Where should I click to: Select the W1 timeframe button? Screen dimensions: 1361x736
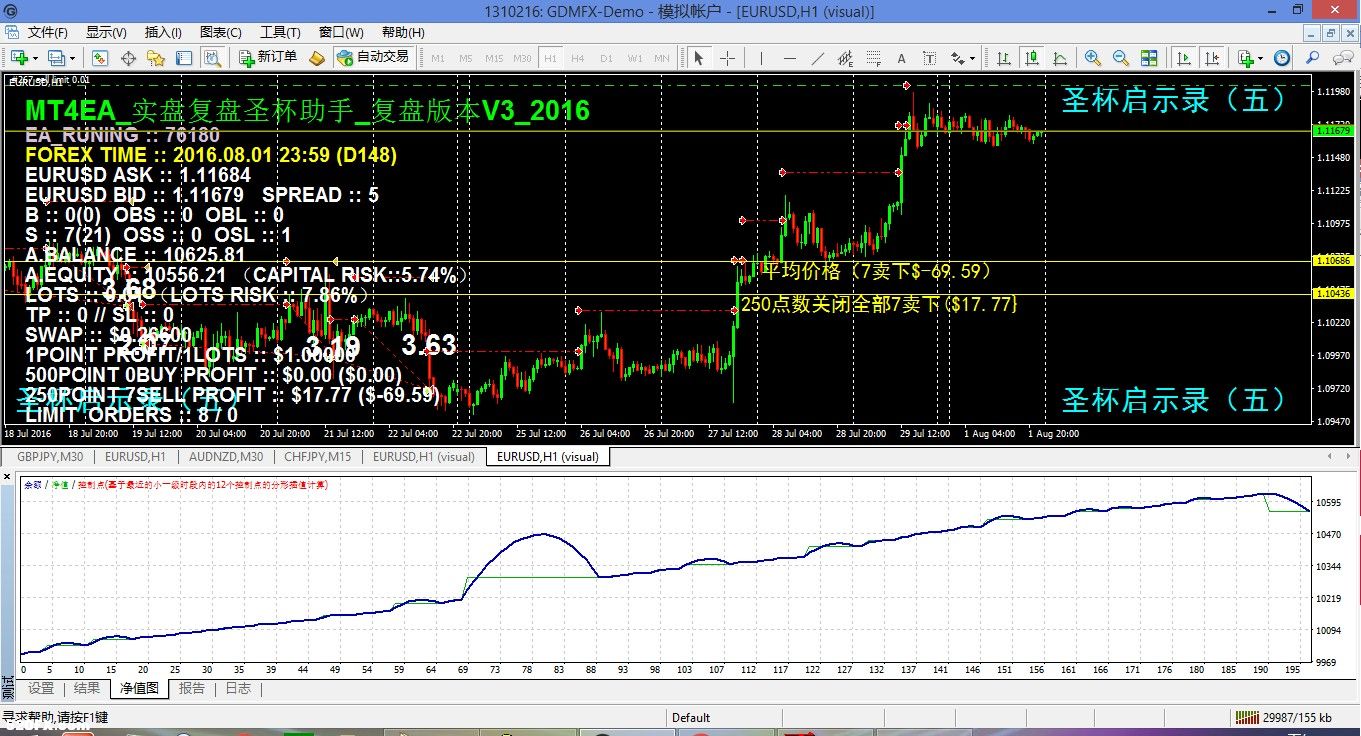pyautogui.click(x=634, y=58)
